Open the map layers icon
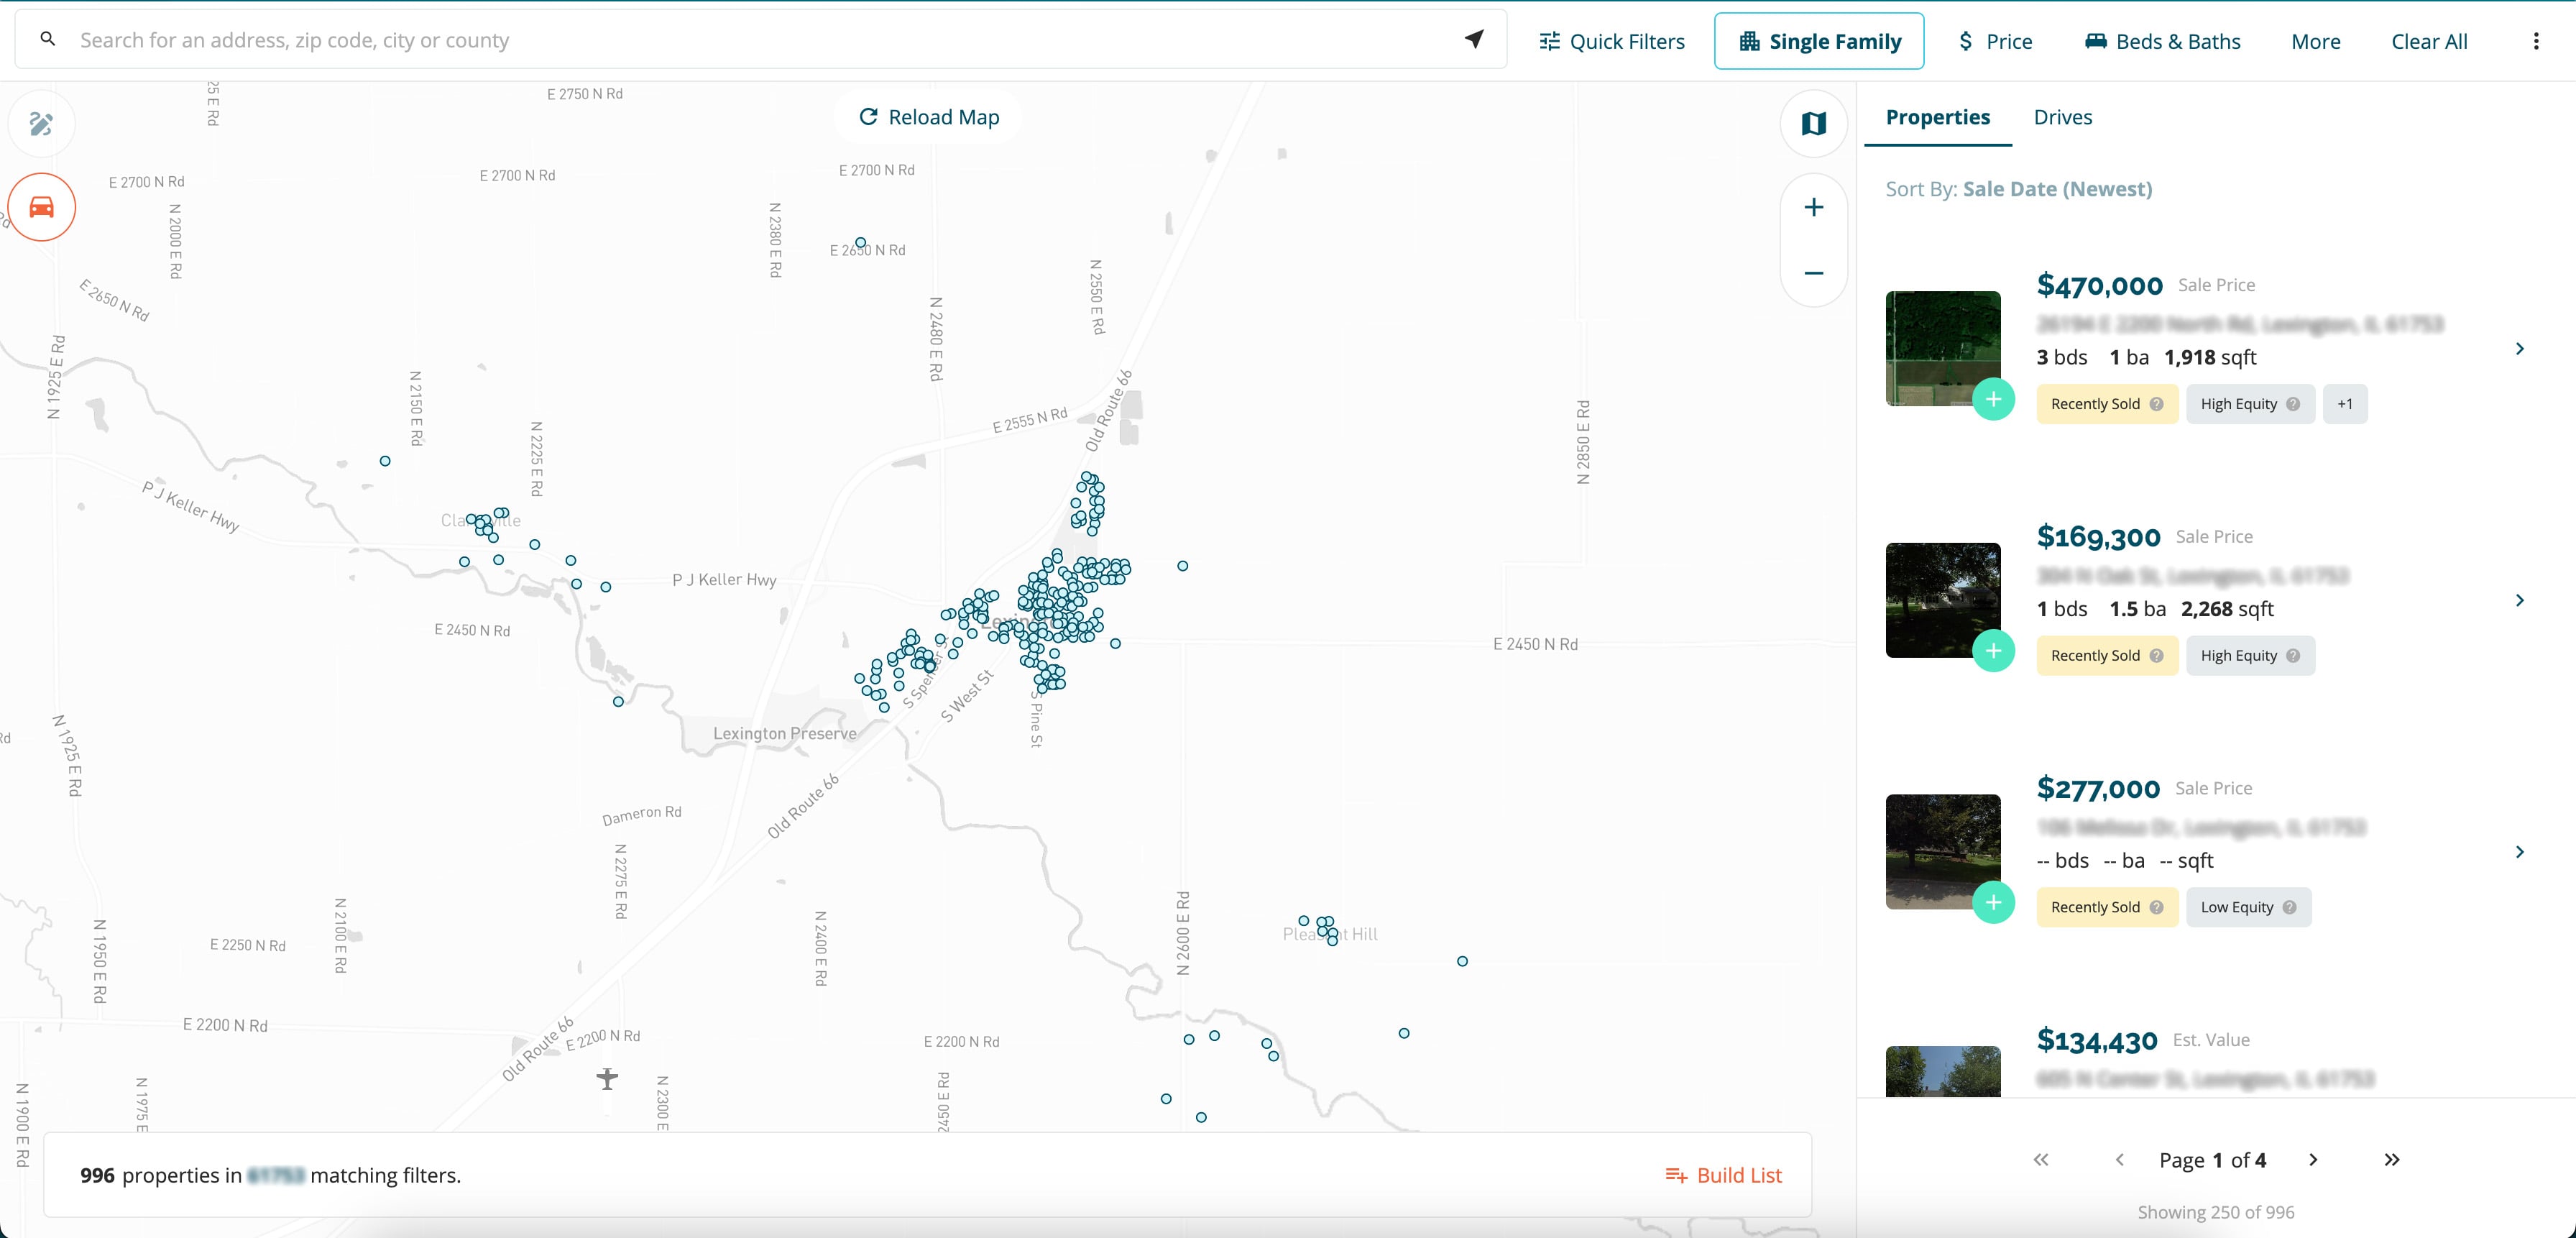The image size is (2576, 1238). [x=1813, y=124]
